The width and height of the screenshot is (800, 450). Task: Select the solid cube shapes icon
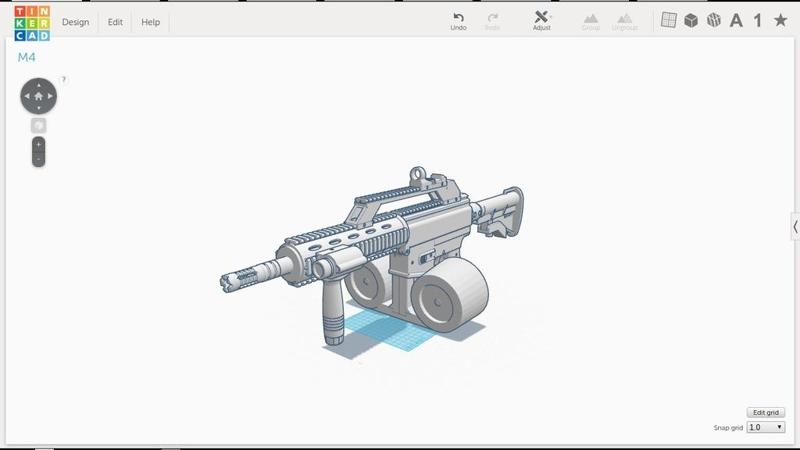click(x=691, y=20)
